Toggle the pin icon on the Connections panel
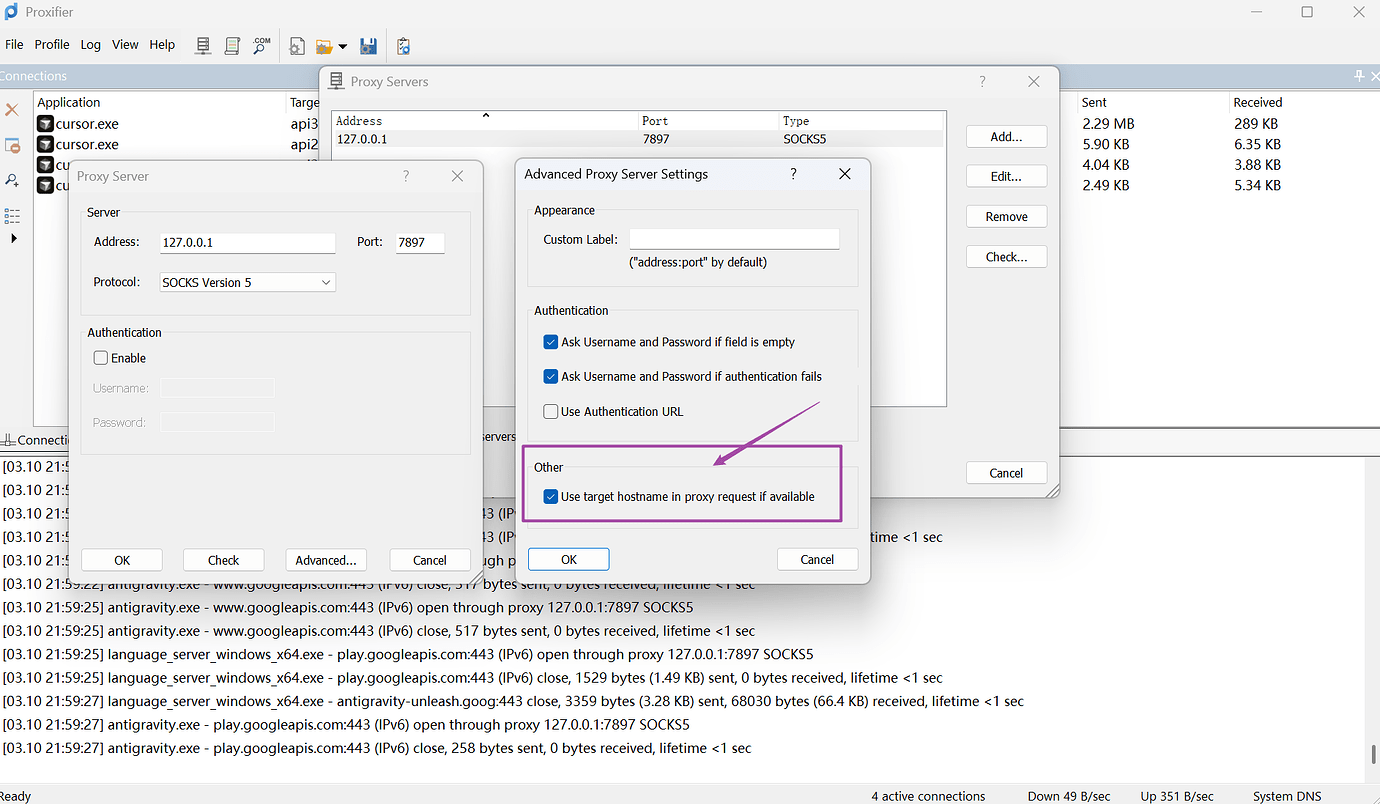This screenshot has width=1380, height=804. click(1359, 76)
